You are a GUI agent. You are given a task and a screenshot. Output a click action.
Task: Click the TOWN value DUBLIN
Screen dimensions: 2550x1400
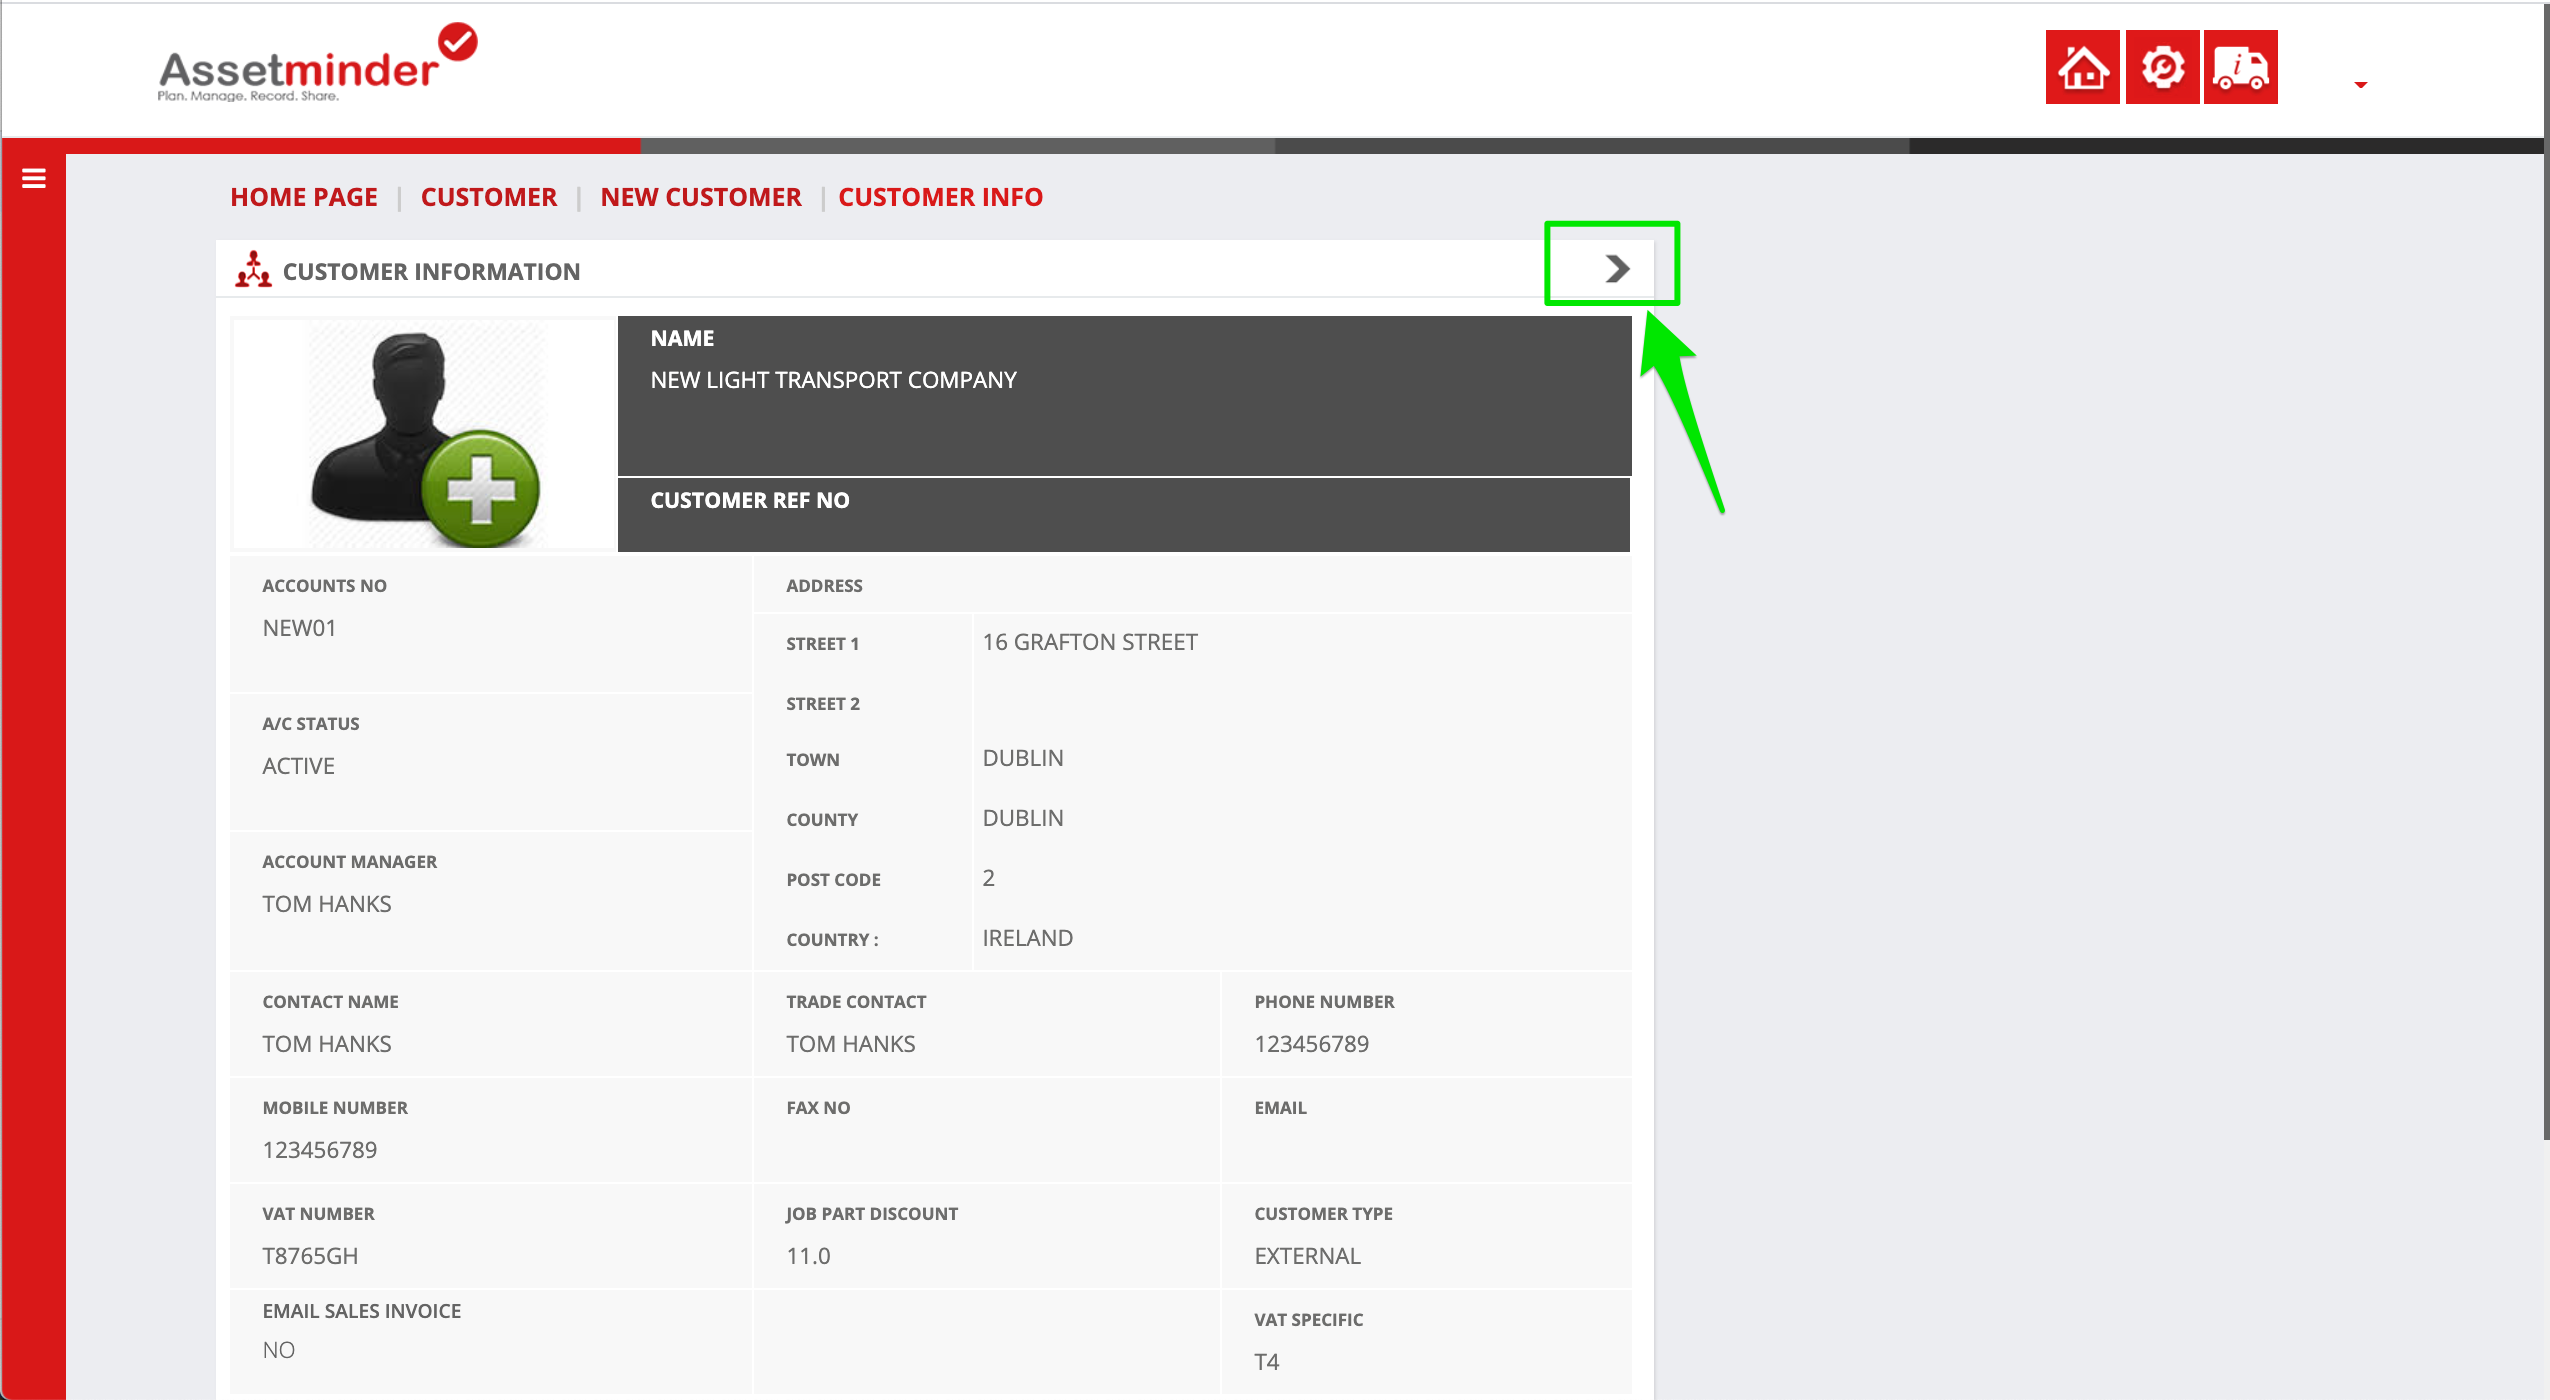tap(1023, 758)
